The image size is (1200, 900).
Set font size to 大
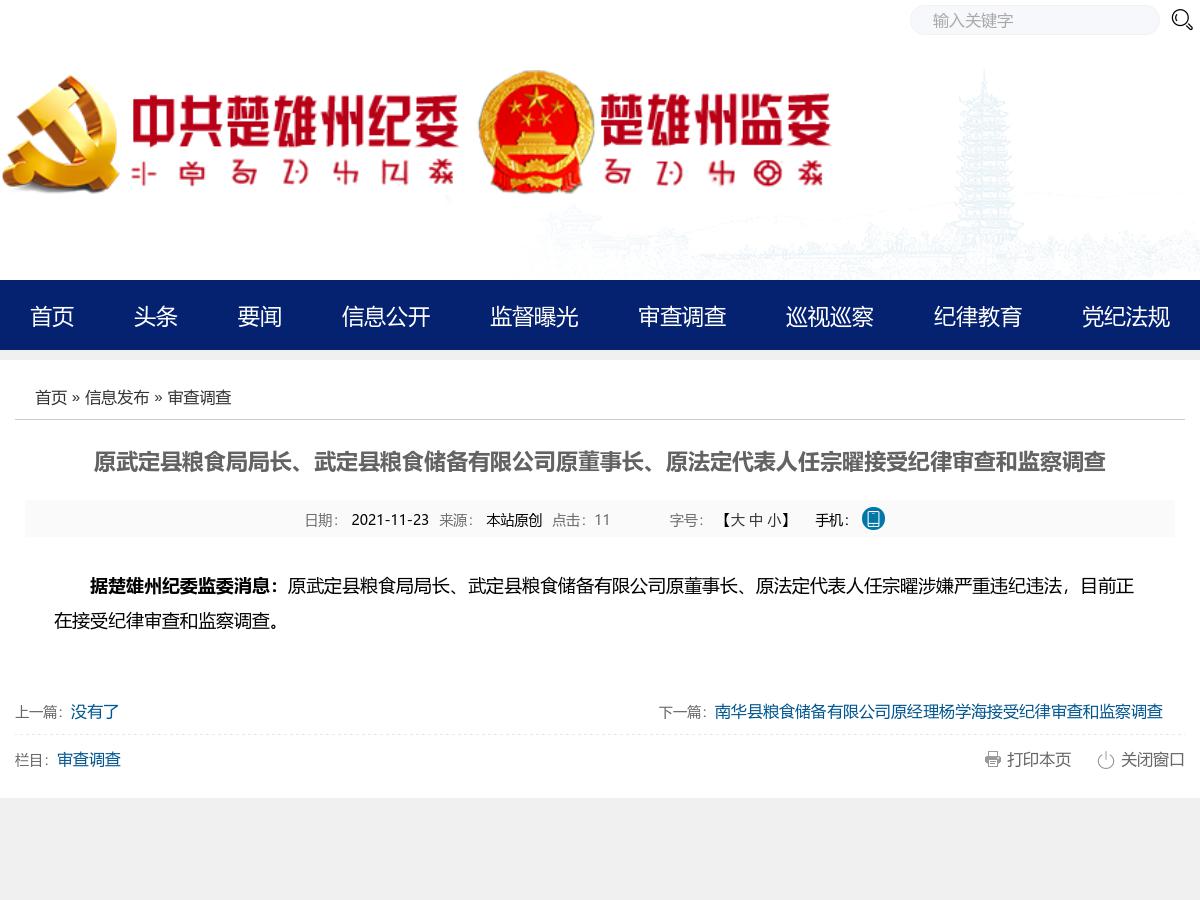738,520
